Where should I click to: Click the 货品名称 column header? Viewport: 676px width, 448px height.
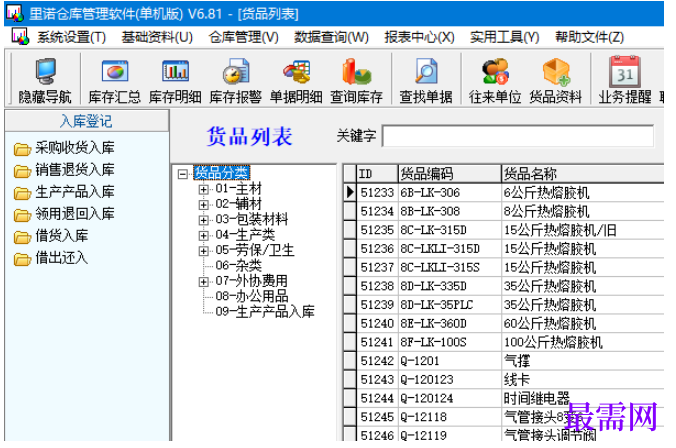click(583, 174)
